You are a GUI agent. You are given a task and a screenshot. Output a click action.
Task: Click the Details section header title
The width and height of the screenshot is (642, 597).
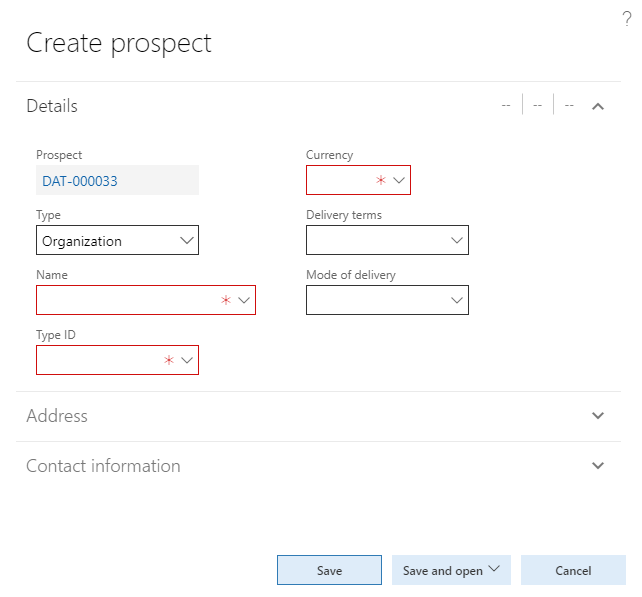click(x=52, y=106)
